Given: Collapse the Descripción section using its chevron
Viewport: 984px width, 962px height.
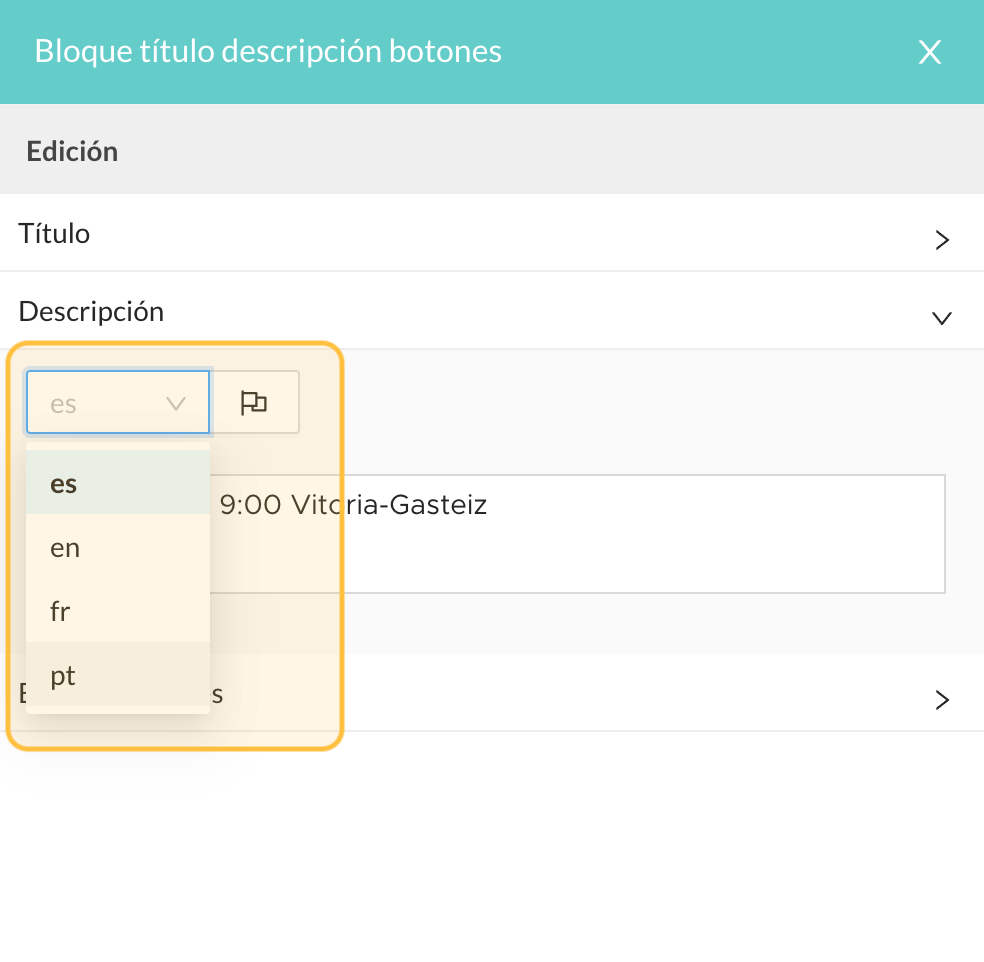Looking at the screenshot, I should [941, 318].
